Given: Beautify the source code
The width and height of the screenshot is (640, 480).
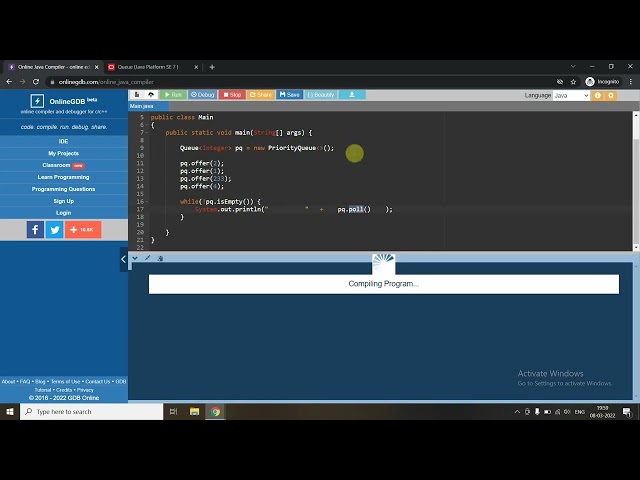Looking at the screenshot, I should point(321,95).
